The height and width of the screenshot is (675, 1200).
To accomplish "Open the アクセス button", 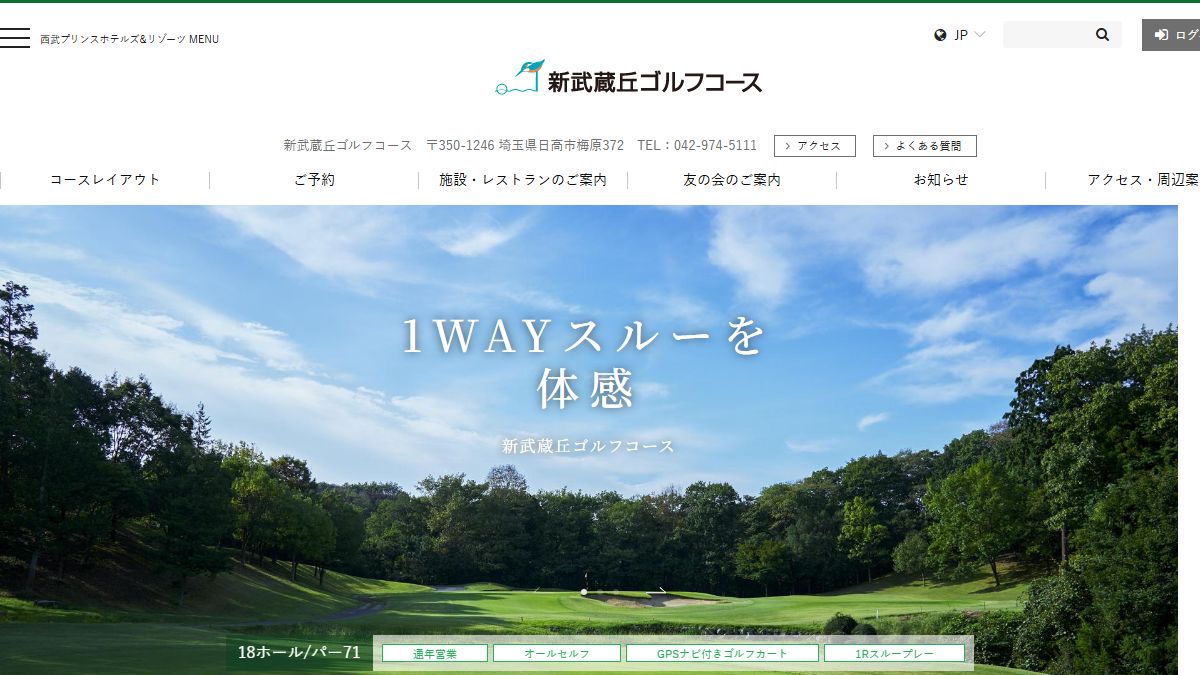I will pyautogui.click(x=815, y=146).
